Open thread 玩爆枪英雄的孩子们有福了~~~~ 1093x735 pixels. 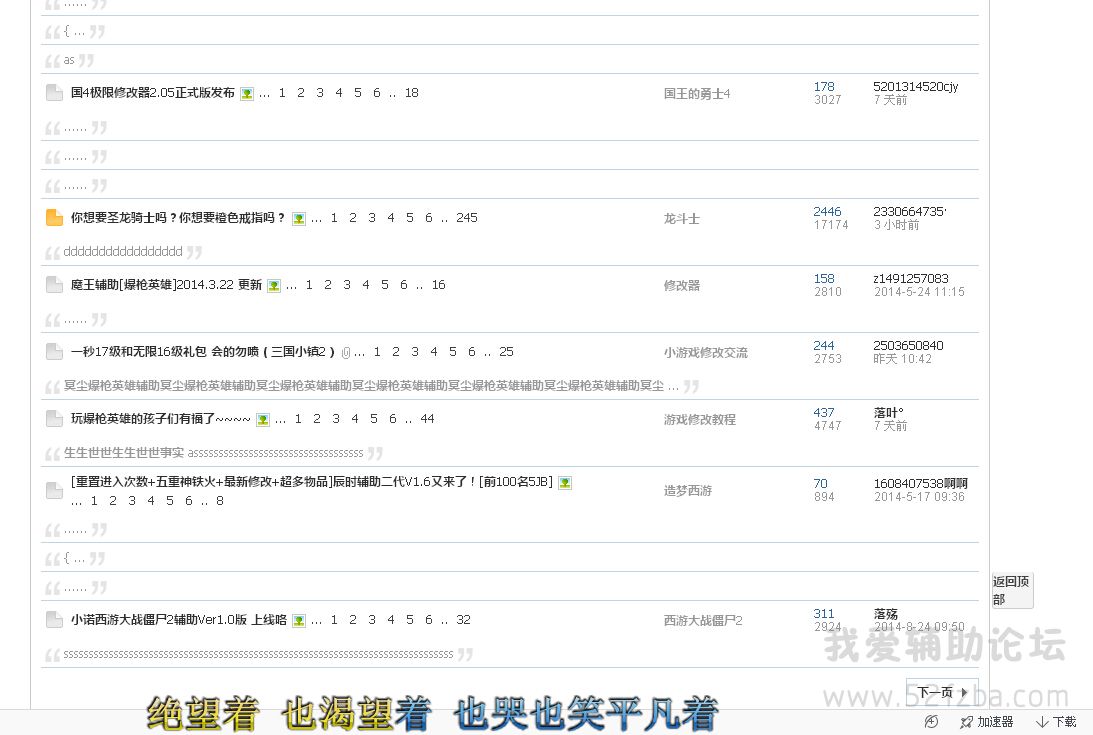[160, 418]
